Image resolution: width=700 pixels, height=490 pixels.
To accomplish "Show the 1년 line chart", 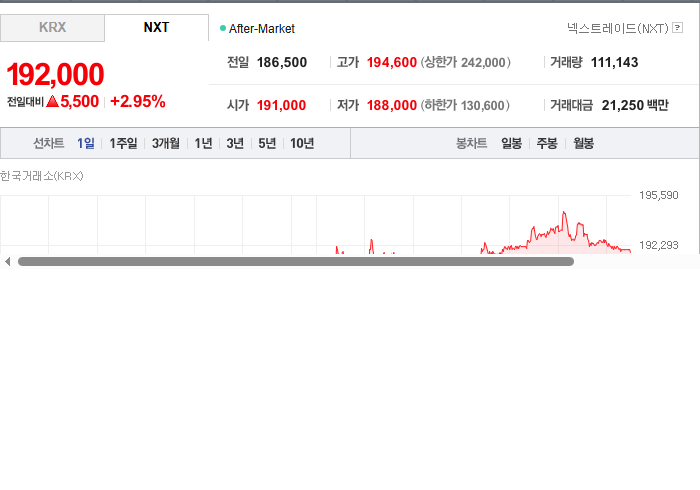I will click(203, 143).
